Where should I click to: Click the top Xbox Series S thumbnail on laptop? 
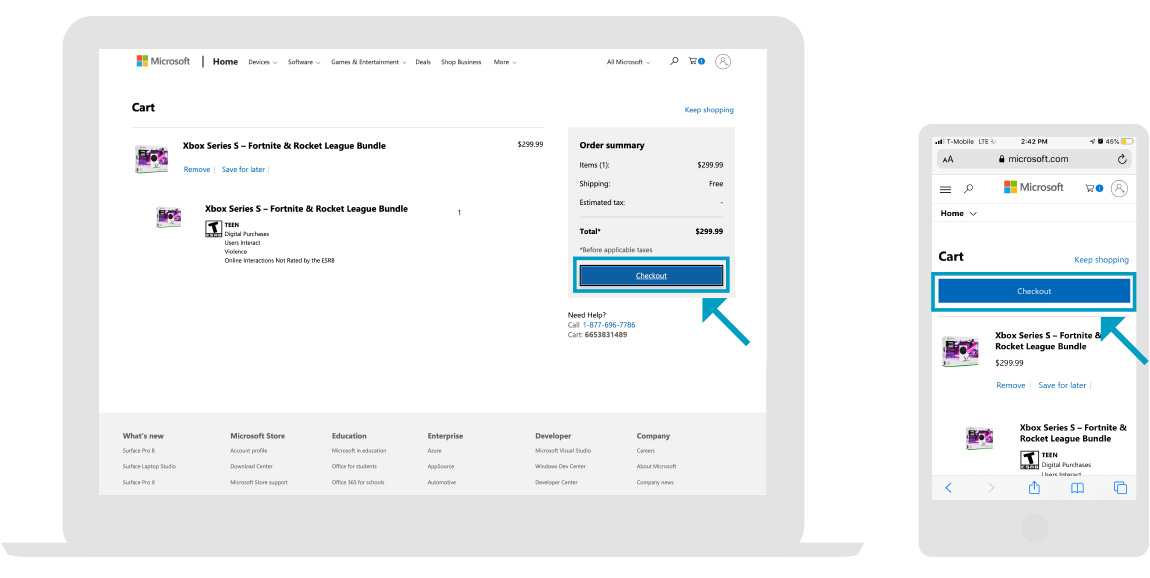151,158
